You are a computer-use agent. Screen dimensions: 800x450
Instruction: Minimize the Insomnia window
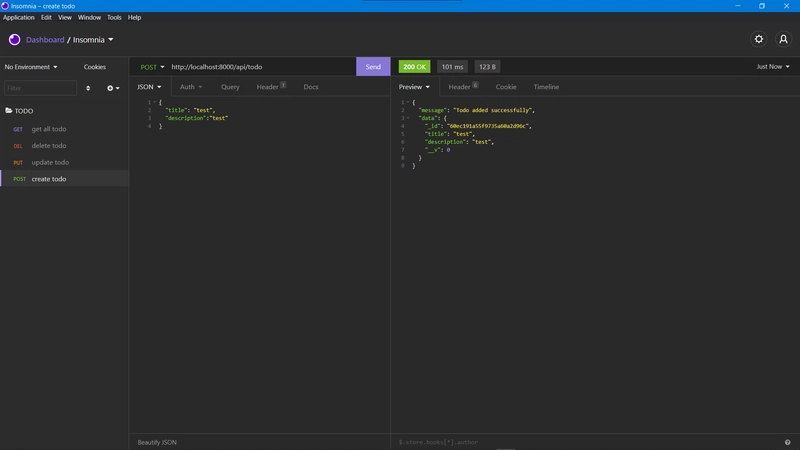tap(737, 6)
